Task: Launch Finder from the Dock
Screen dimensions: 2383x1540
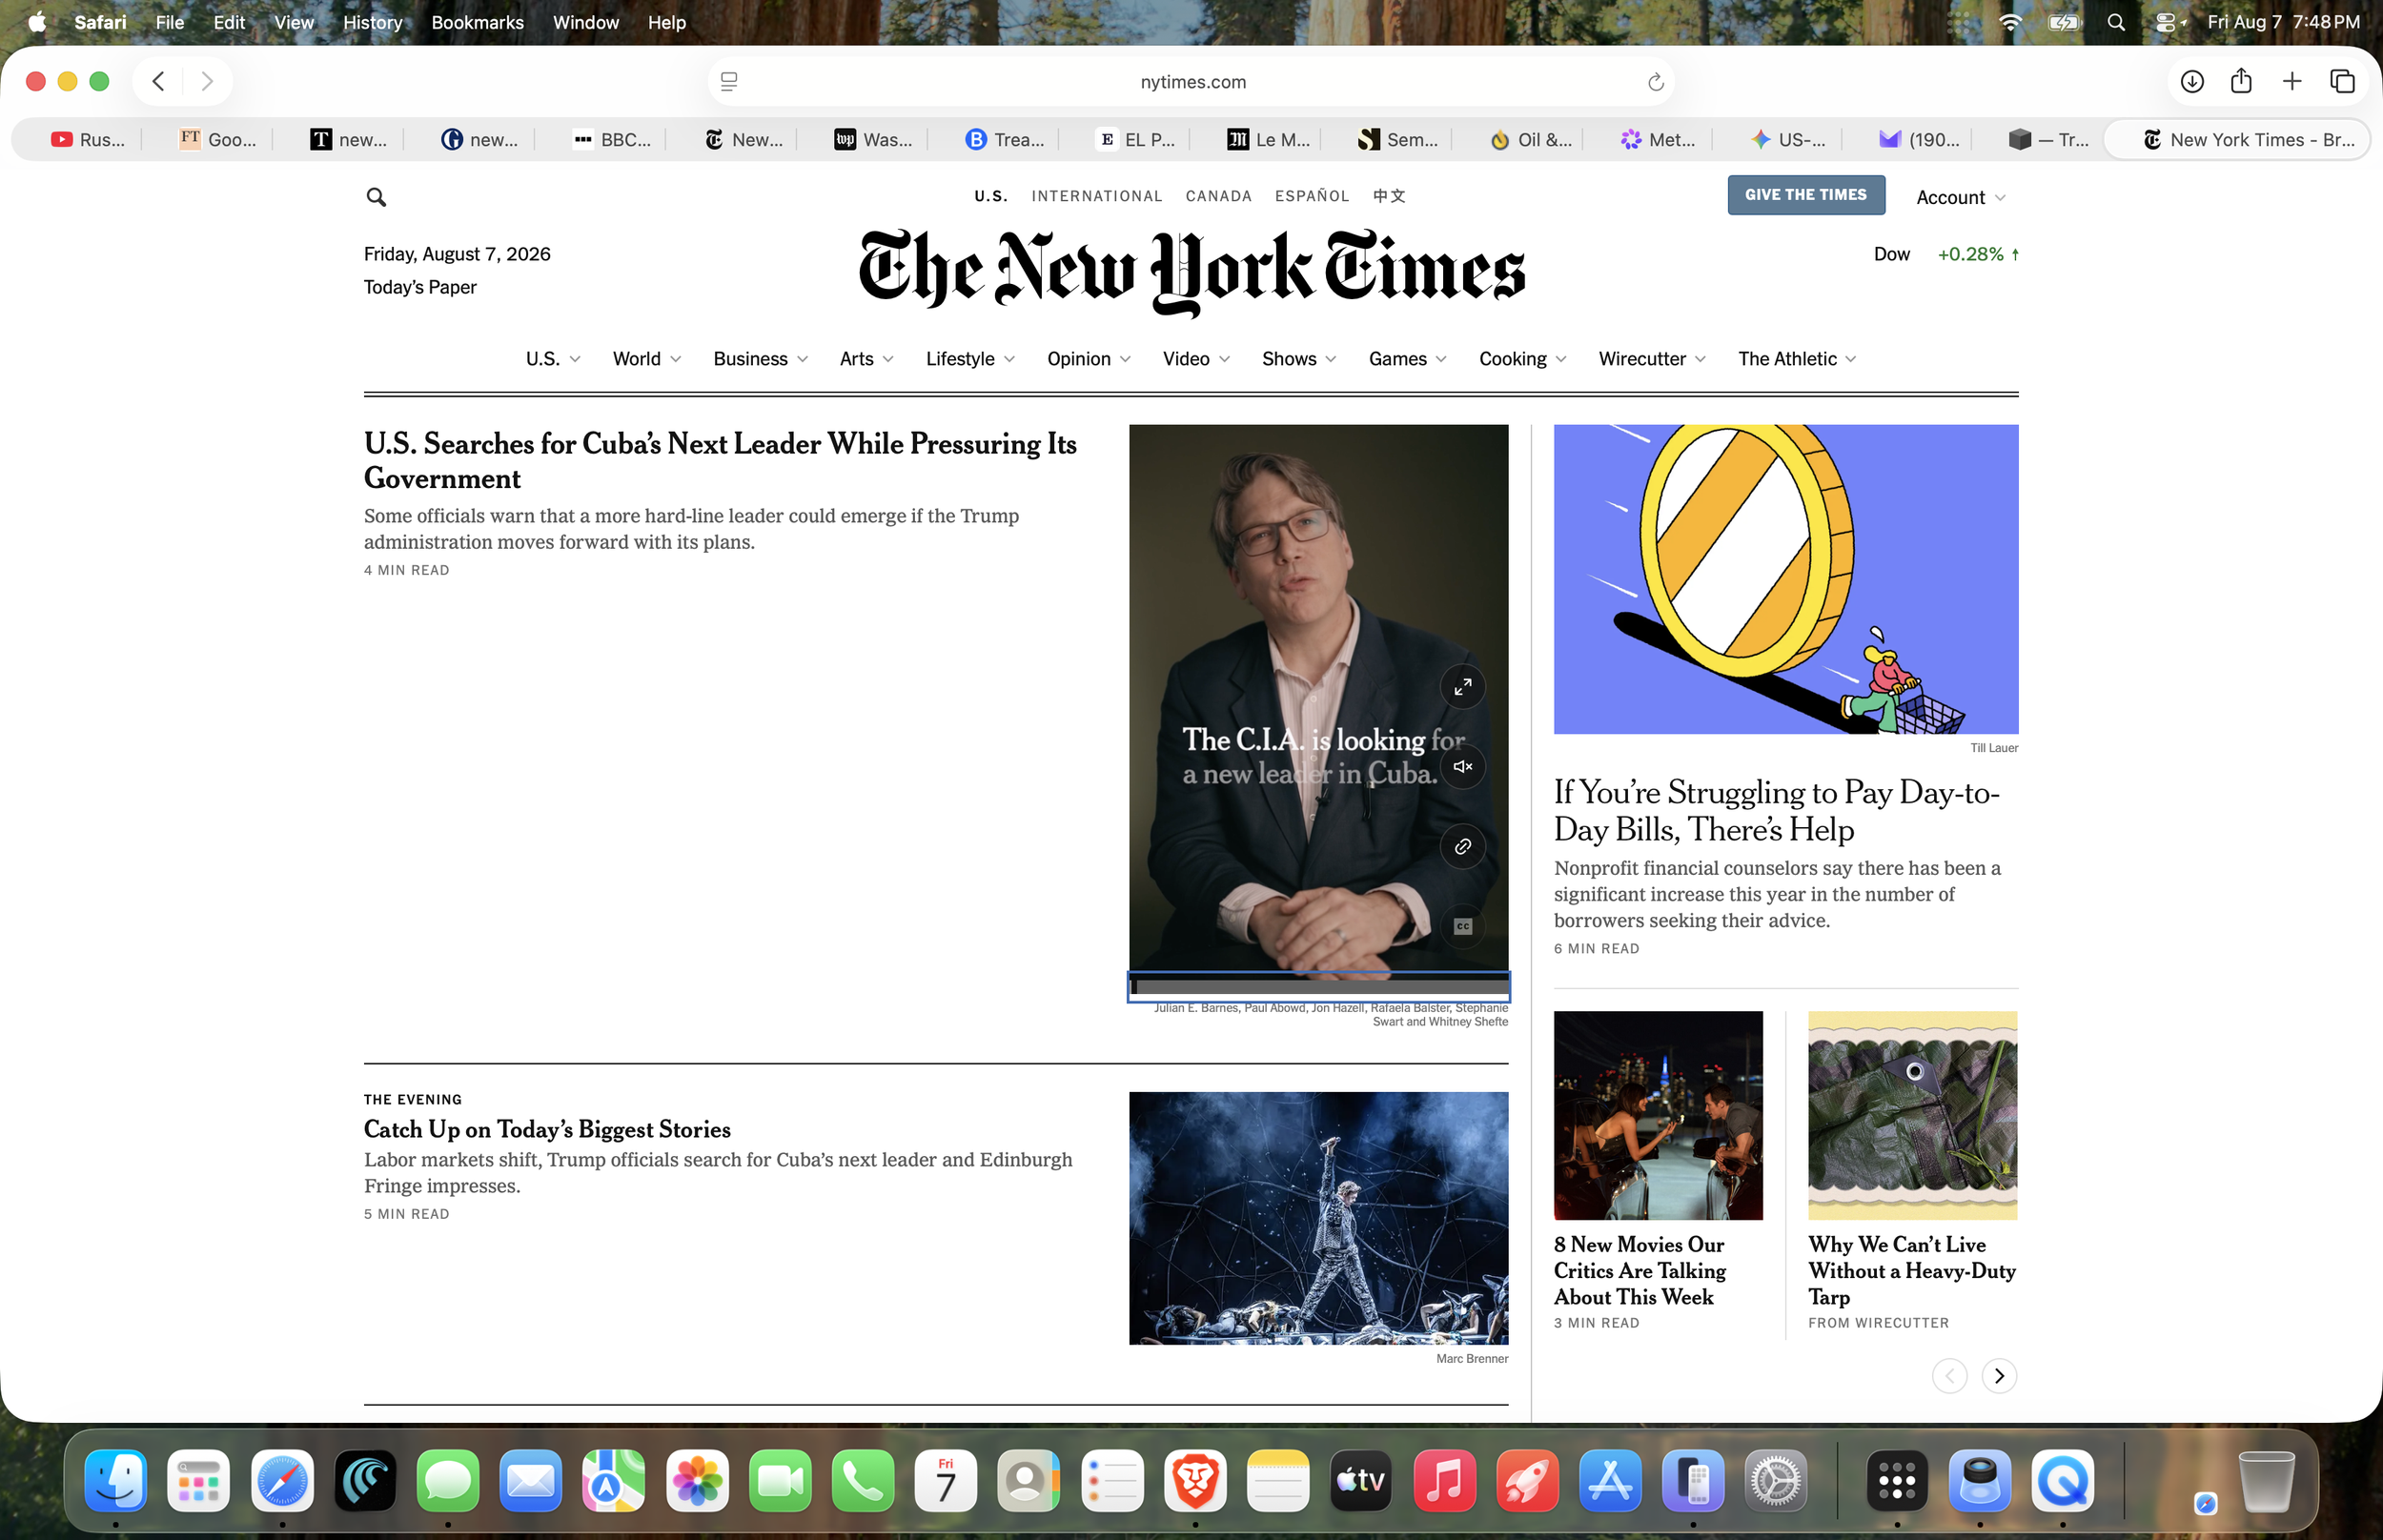Action: (x=116, y=1481)
